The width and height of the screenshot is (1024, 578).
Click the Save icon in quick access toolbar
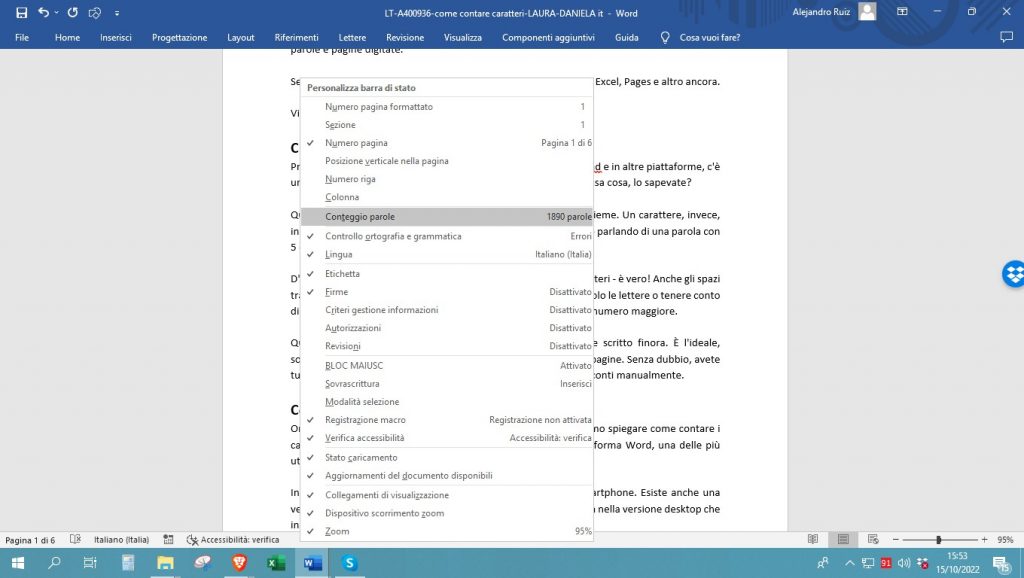pos(21,12)
